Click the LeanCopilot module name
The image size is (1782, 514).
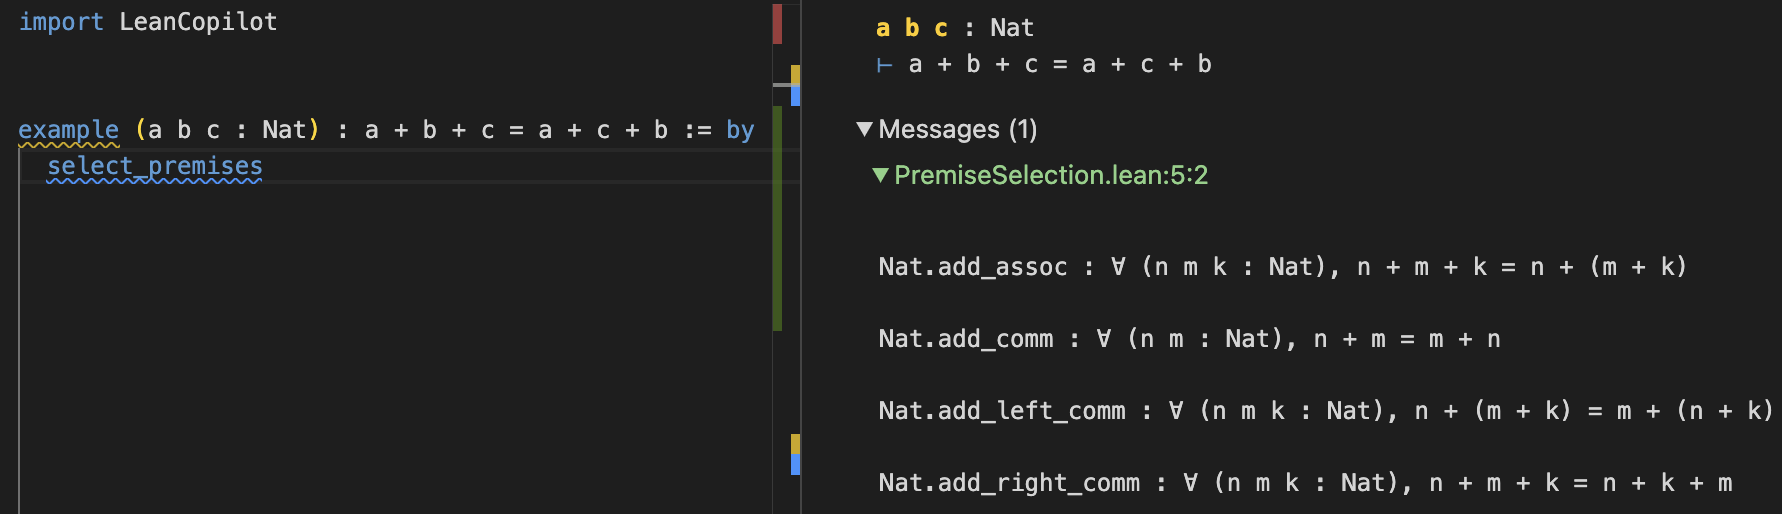coord(198,22)
